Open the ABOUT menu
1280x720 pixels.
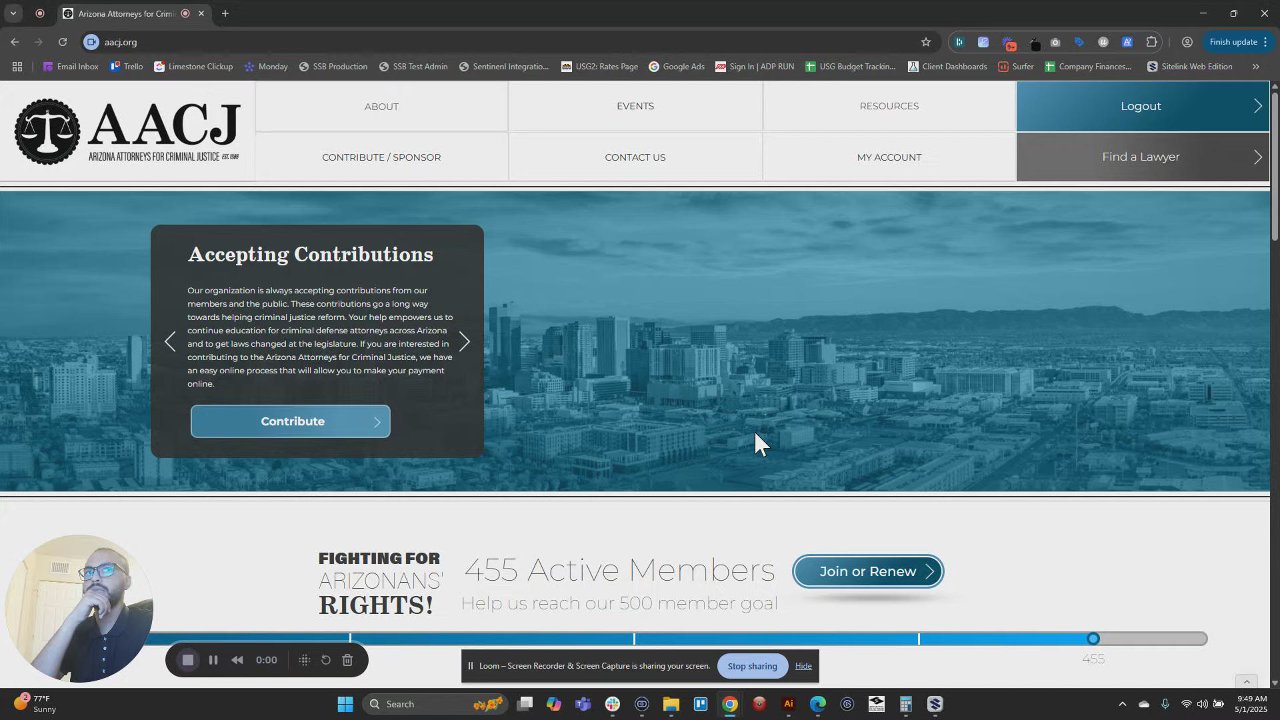click(381, 106)
